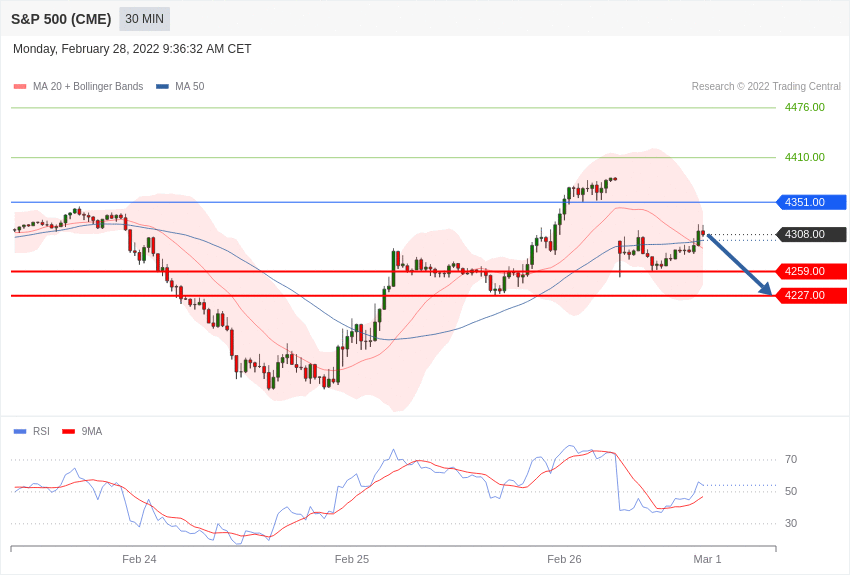Click the red 9MA legend marker
The width and height of the screenshot is (850, 576).
[x=68, y=432]
